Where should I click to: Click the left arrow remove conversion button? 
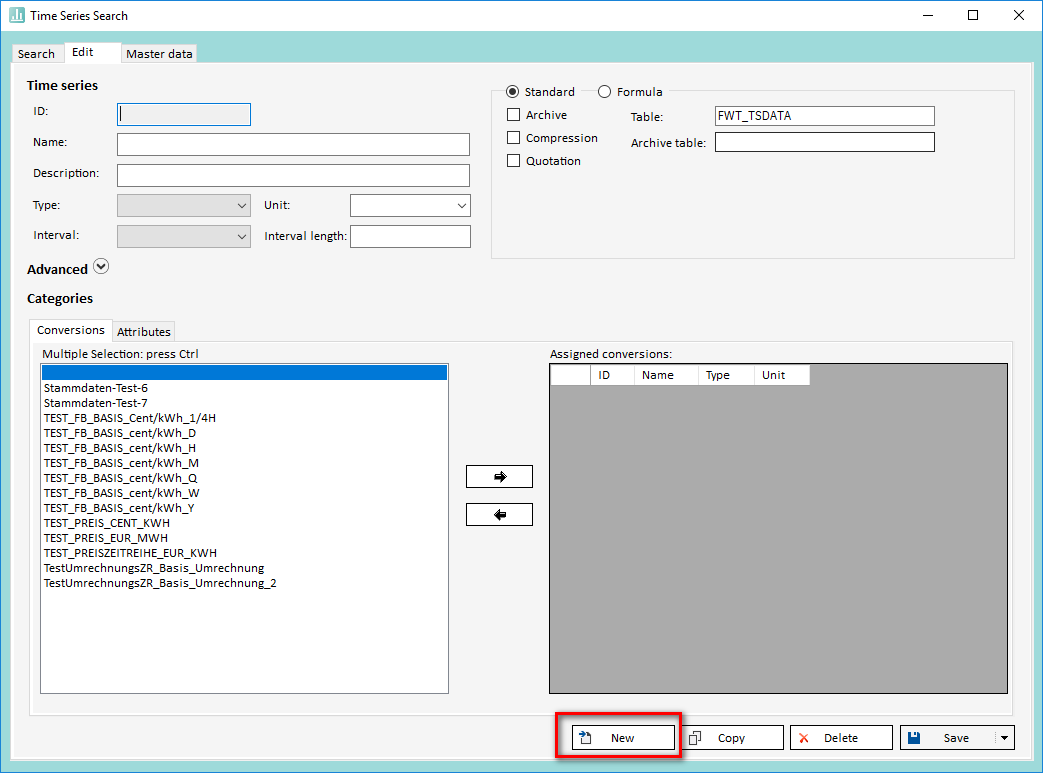(x=499, y=514)
